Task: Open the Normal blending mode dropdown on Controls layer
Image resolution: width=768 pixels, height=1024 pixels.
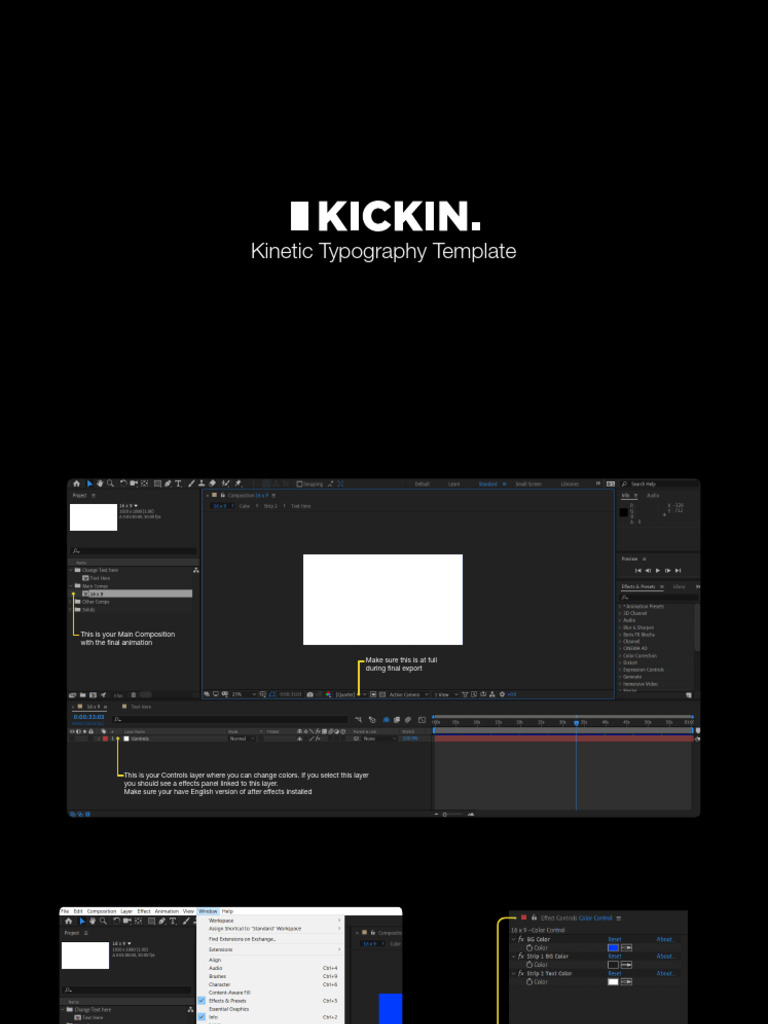Action: coord(242,739)
